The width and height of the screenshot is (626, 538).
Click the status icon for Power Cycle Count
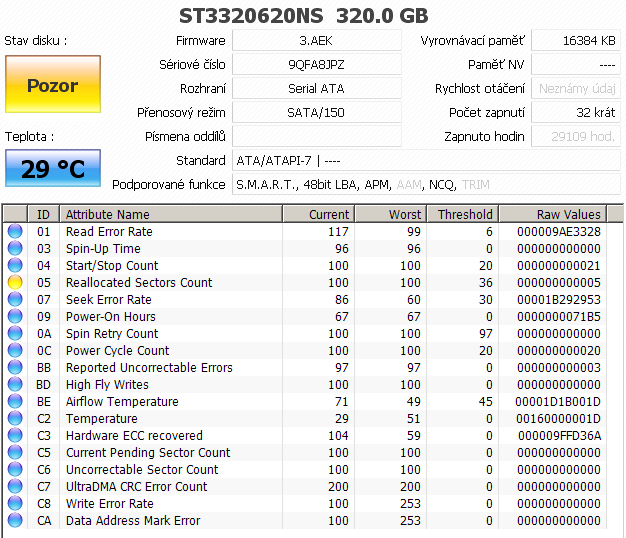[x=15, y=350]
